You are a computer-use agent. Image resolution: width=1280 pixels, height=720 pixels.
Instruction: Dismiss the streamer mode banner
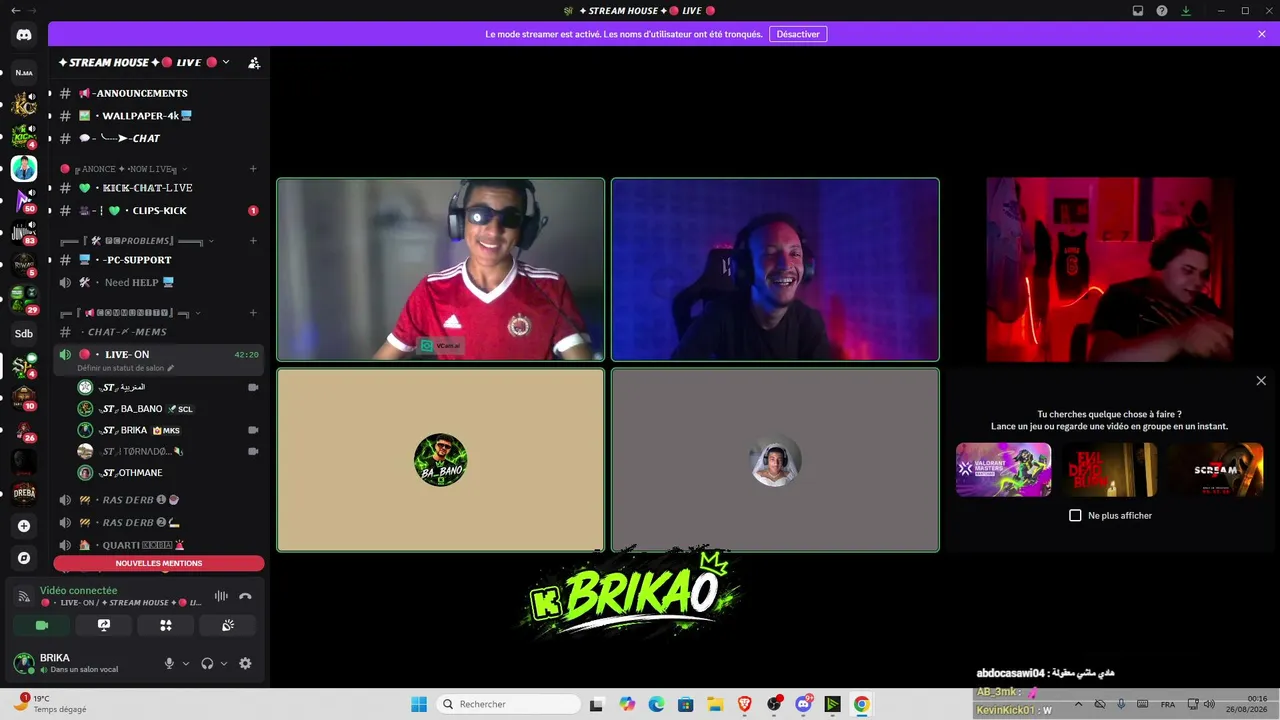point(1262,34)
